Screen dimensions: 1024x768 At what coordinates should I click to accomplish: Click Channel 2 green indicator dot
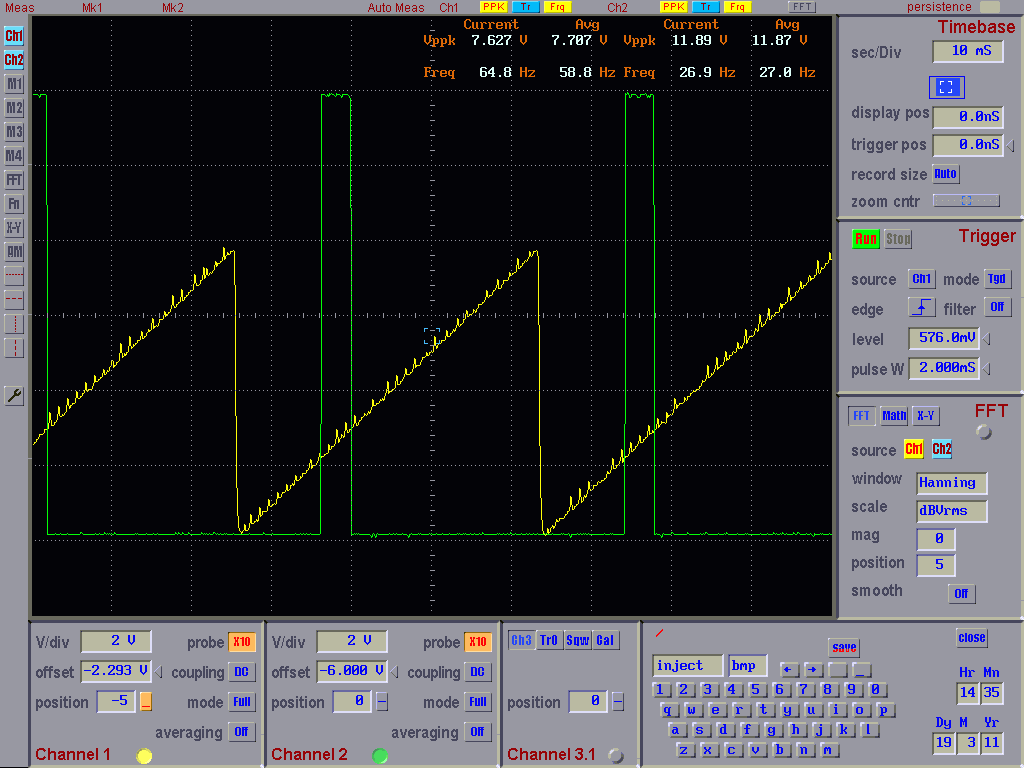pos(379,756)
